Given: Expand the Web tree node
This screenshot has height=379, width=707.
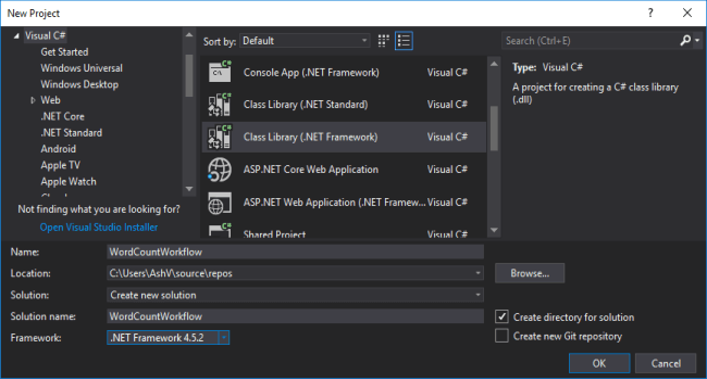Looking at the screenshot, I should pos(32,100).
